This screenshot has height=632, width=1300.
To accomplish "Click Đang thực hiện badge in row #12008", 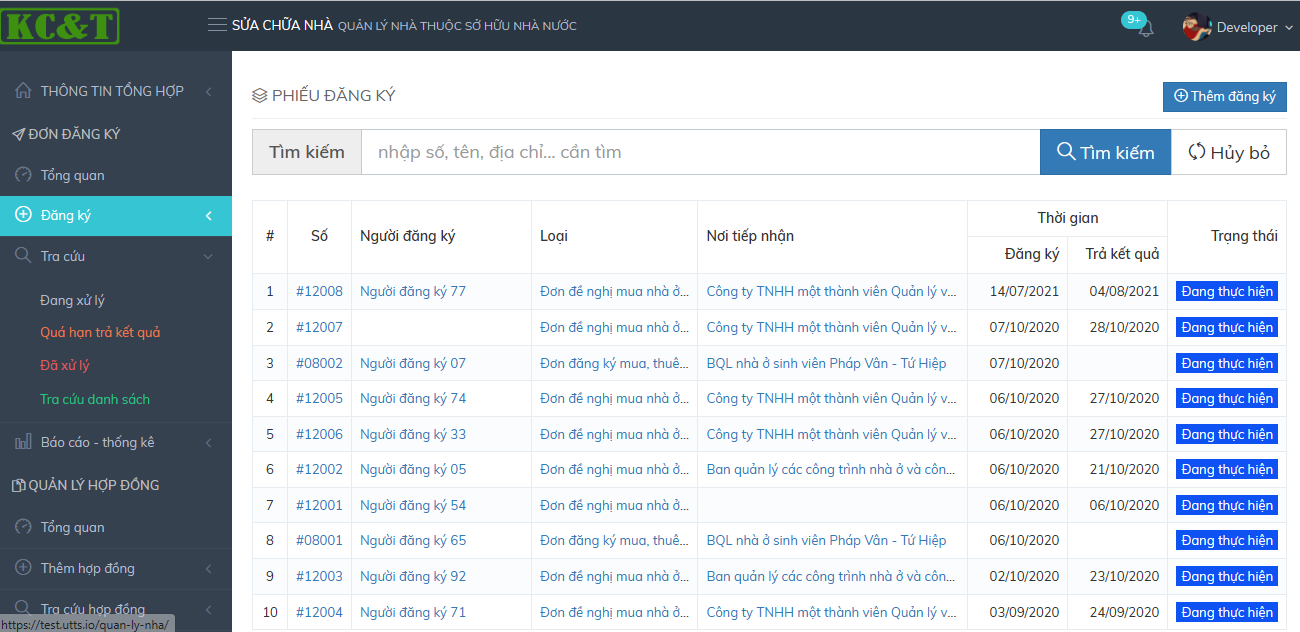I will click(x=1227, y=291).
